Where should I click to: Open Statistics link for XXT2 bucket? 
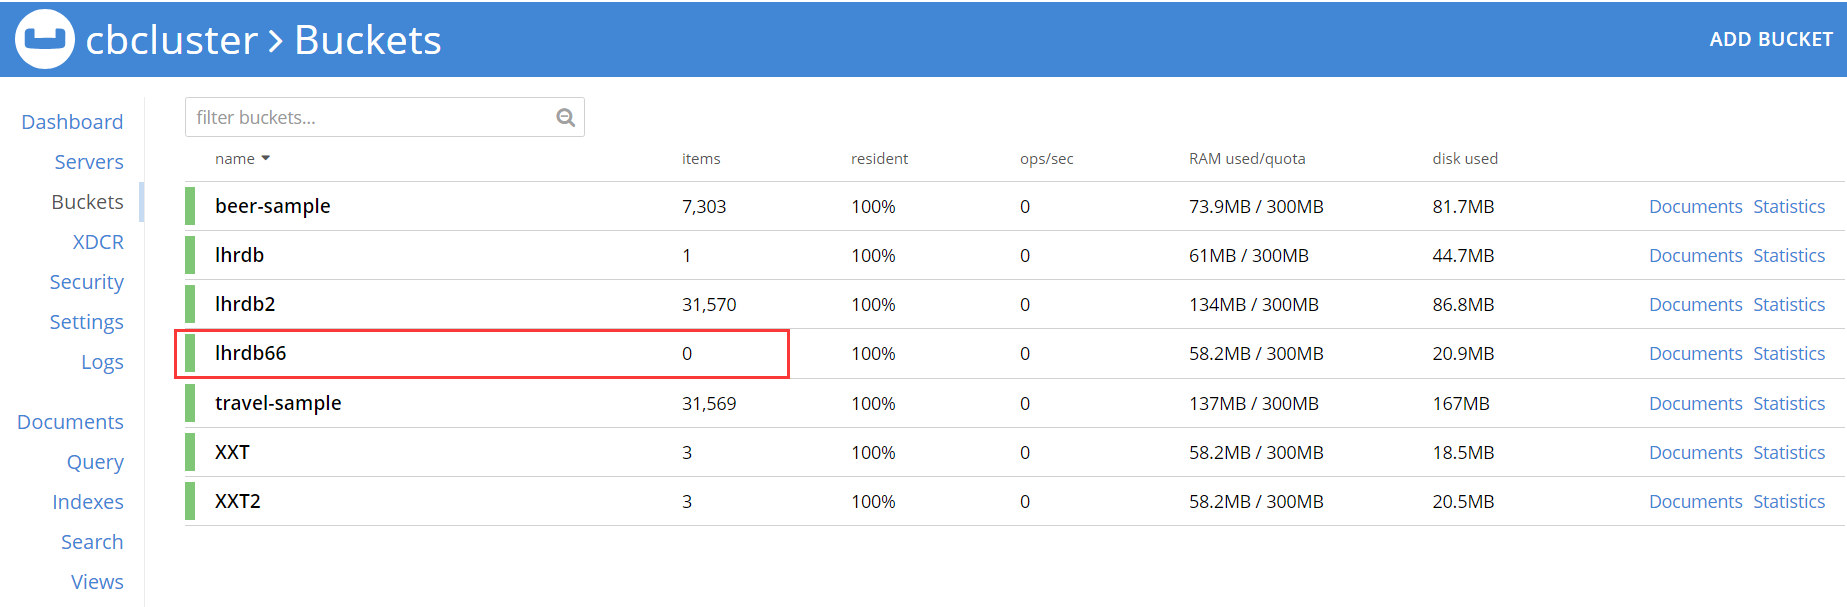point(1789,501)
